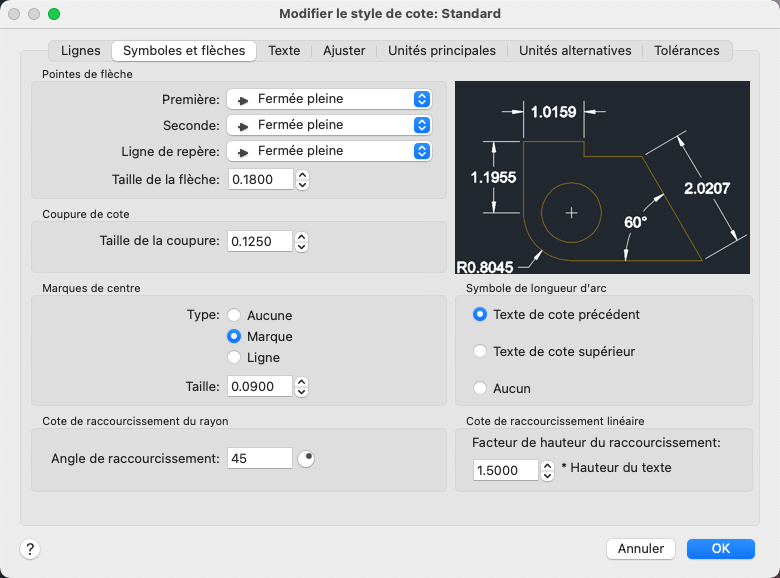The image size is (780, 578).
Task: Click the Facteur de hauteur stepper arrows
Action: [x=547, y=470]
